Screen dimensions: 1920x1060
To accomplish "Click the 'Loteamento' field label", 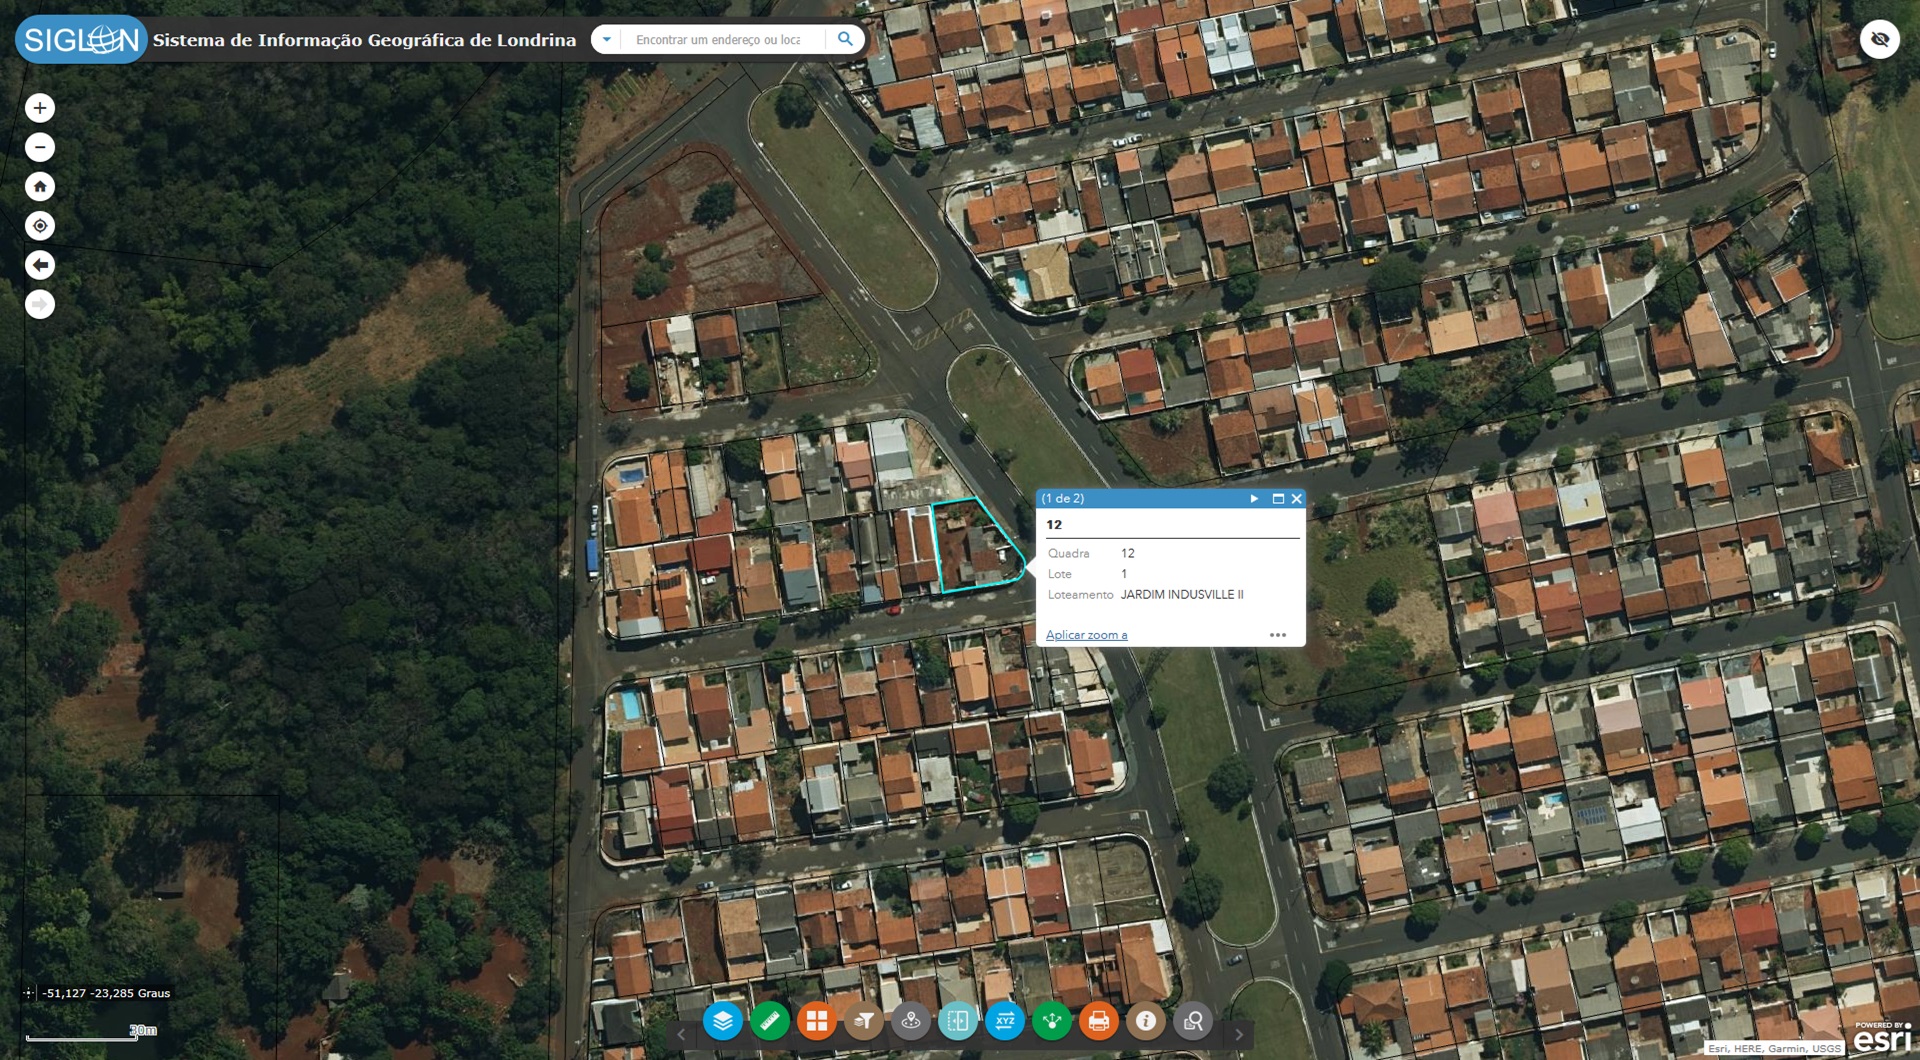I will pyautogui.click(x=1080, y=594).
